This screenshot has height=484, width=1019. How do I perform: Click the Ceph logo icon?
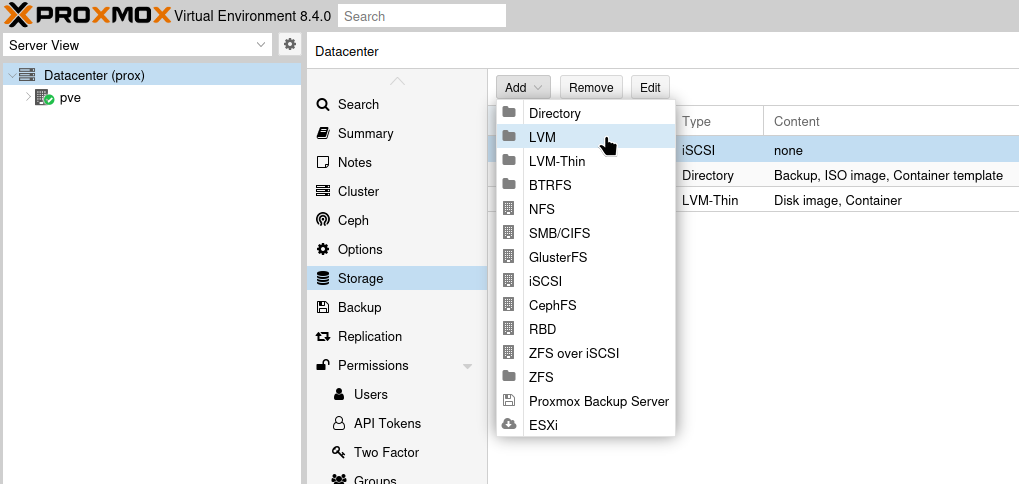tap(322, 220)
